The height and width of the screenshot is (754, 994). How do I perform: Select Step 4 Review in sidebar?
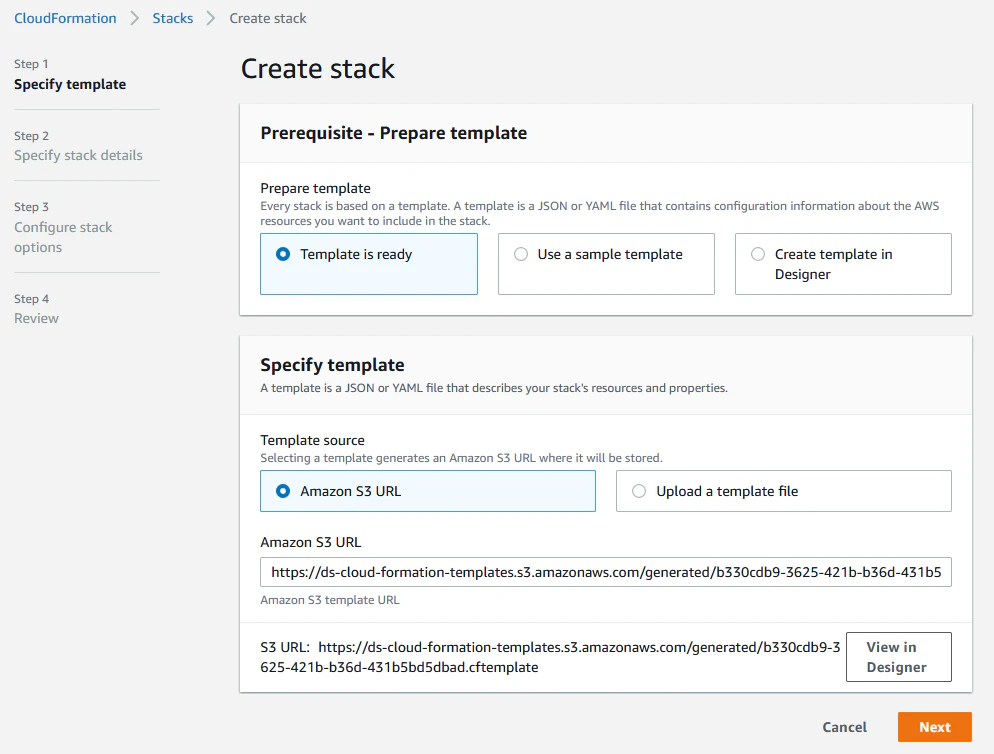click(x=36, y=309)
